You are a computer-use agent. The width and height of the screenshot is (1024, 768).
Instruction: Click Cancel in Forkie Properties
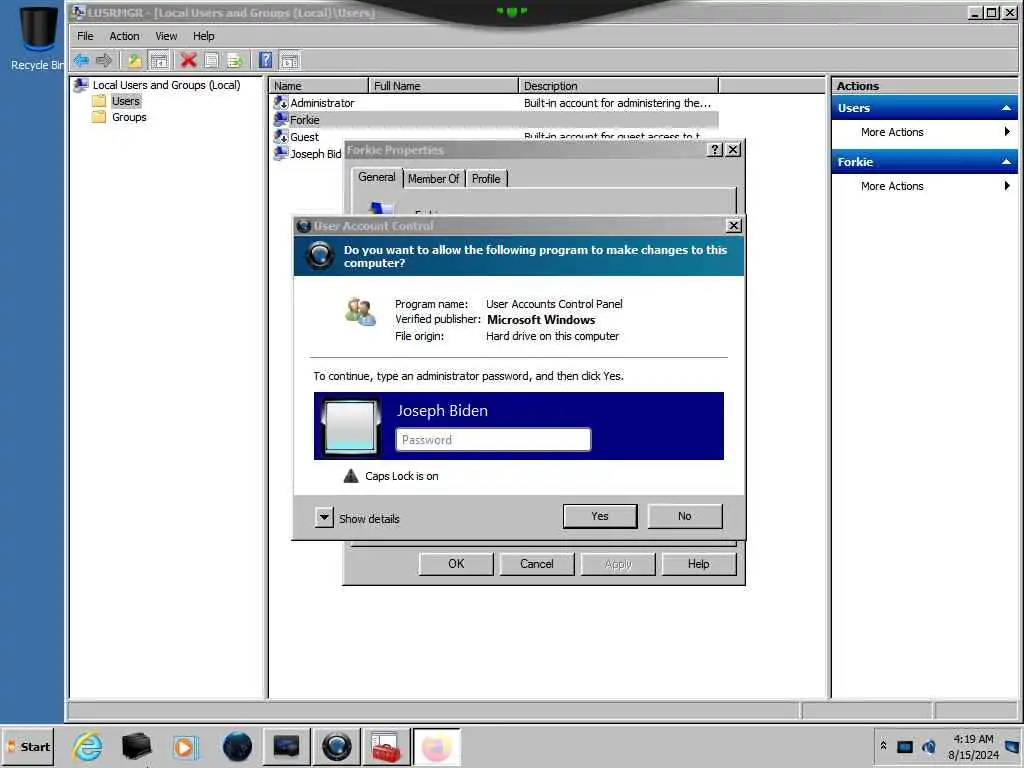[x=537, y=564]
